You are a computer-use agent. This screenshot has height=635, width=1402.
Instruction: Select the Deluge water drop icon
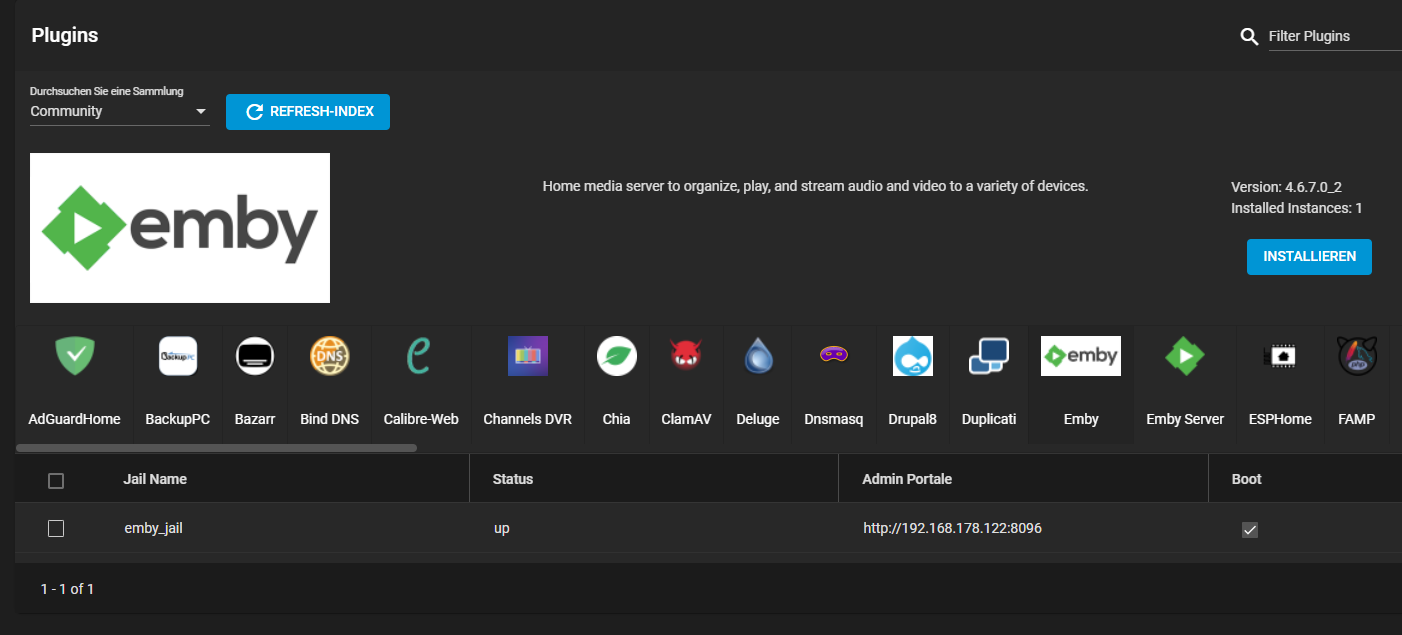[x=757, y=356]
